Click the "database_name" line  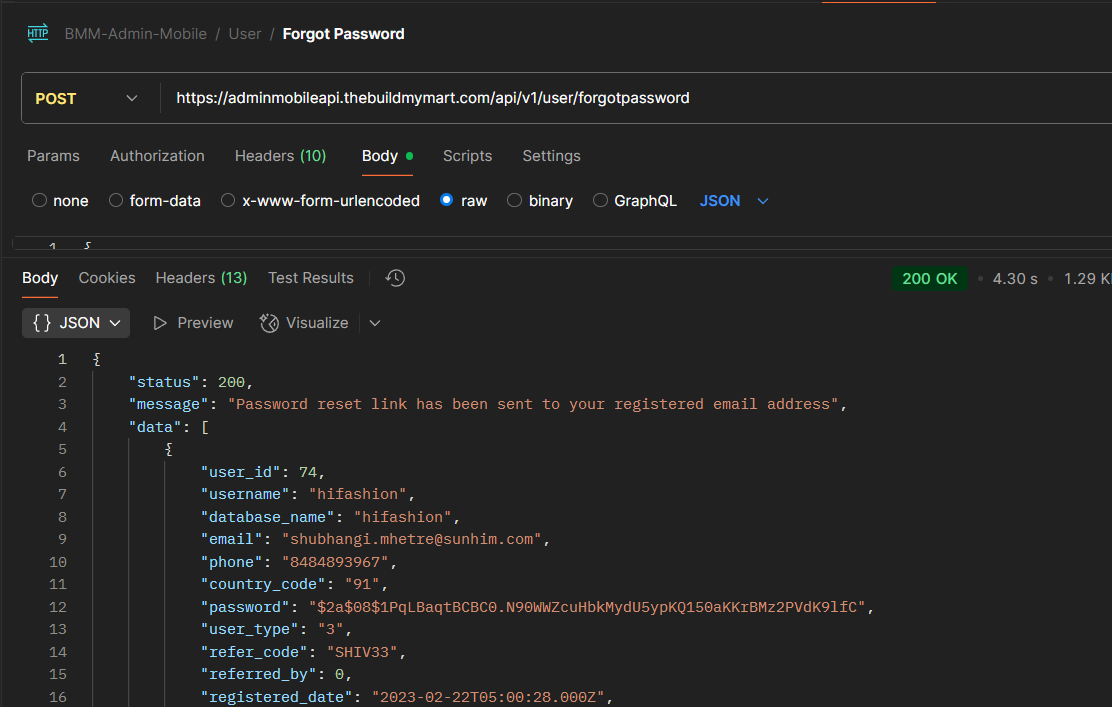(x=330, y=517)
